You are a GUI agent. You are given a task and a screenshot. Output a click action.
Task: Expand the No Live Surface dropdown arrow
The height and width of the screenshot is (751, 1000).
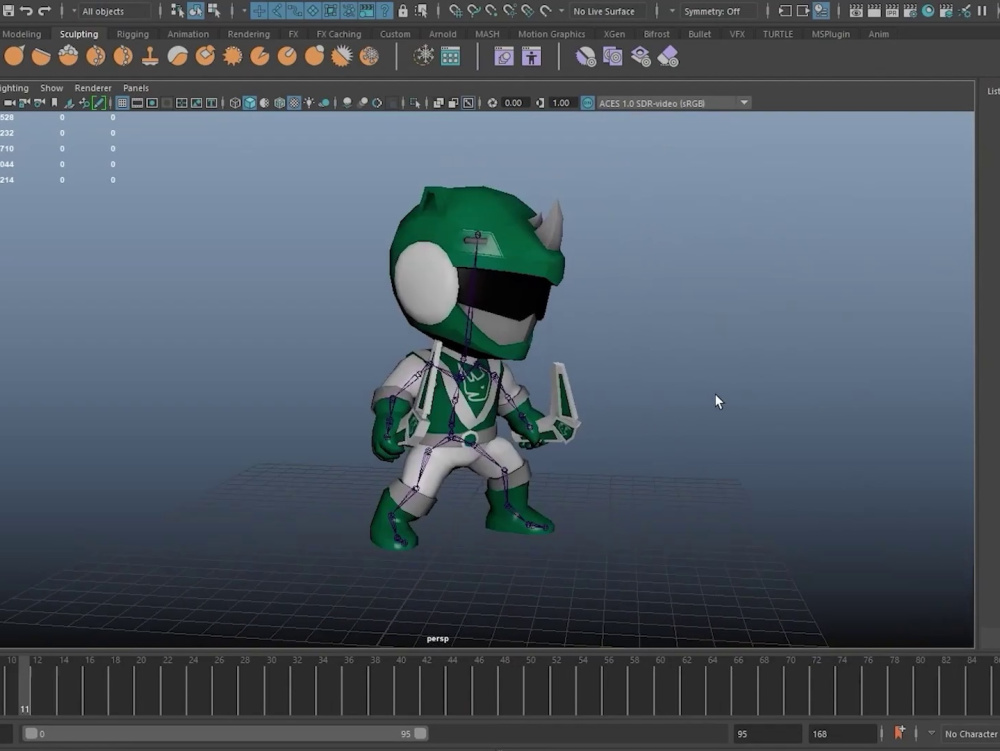[x=561, y=11]
